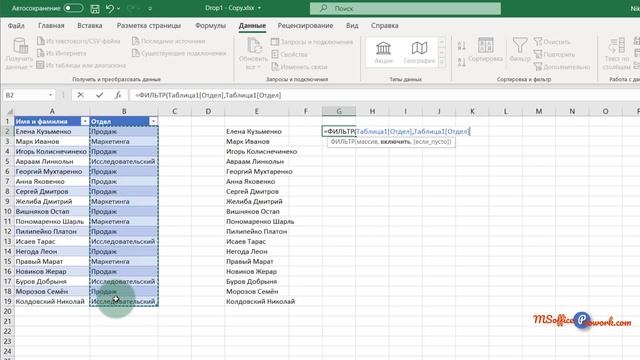Click the Обновить все icon
This screenshot has width=640, height=360.
254,46
